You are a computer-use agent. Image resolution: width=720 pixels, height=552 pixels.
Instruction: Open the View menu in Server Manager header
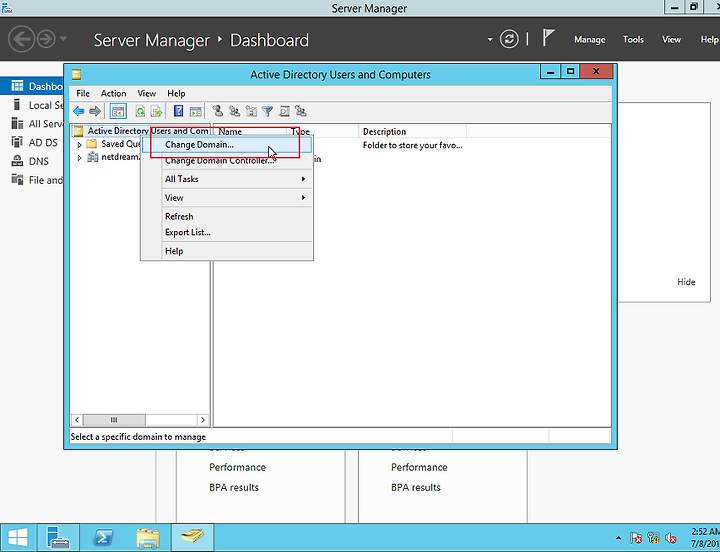pyautogui.click(x=671, y=39)
